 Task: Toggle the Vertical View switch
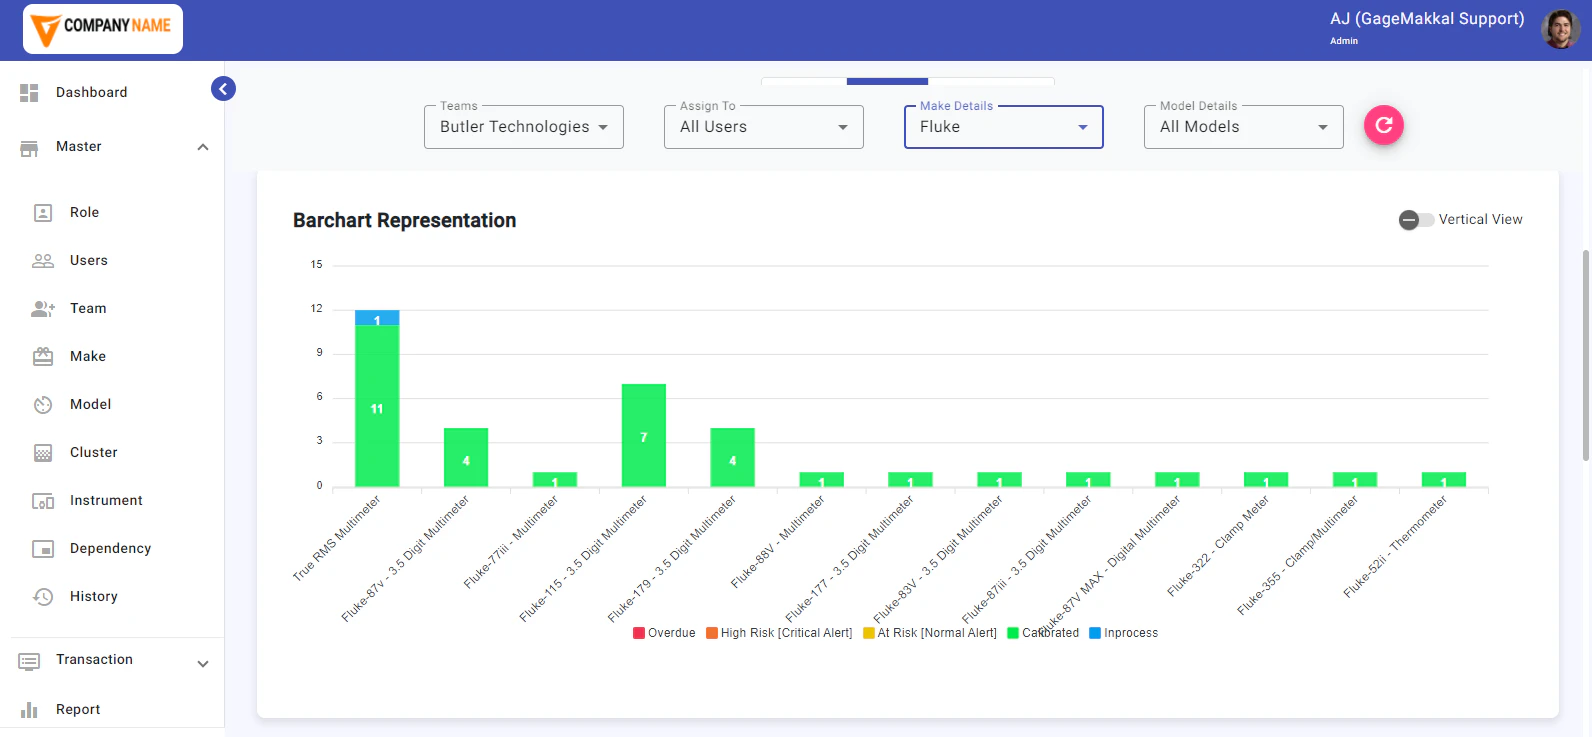tap(1416, 220)
